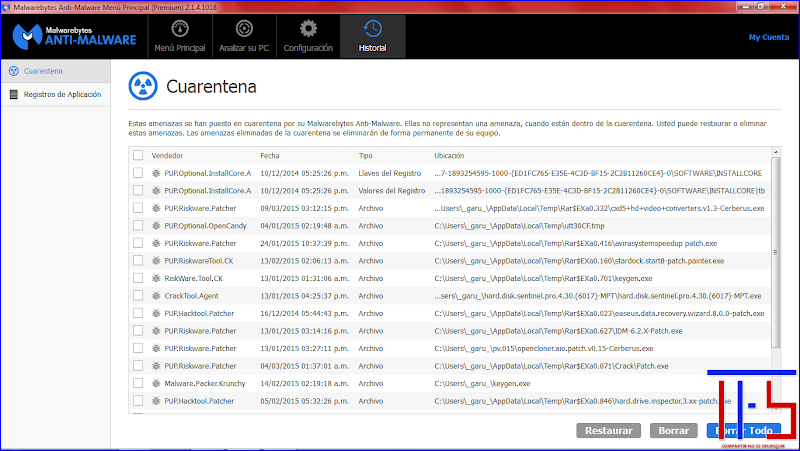Viewport: 800px width, 451px height.
Task: Click bug icon of InstallCore.A Valores del Registro
Action: 156,190
